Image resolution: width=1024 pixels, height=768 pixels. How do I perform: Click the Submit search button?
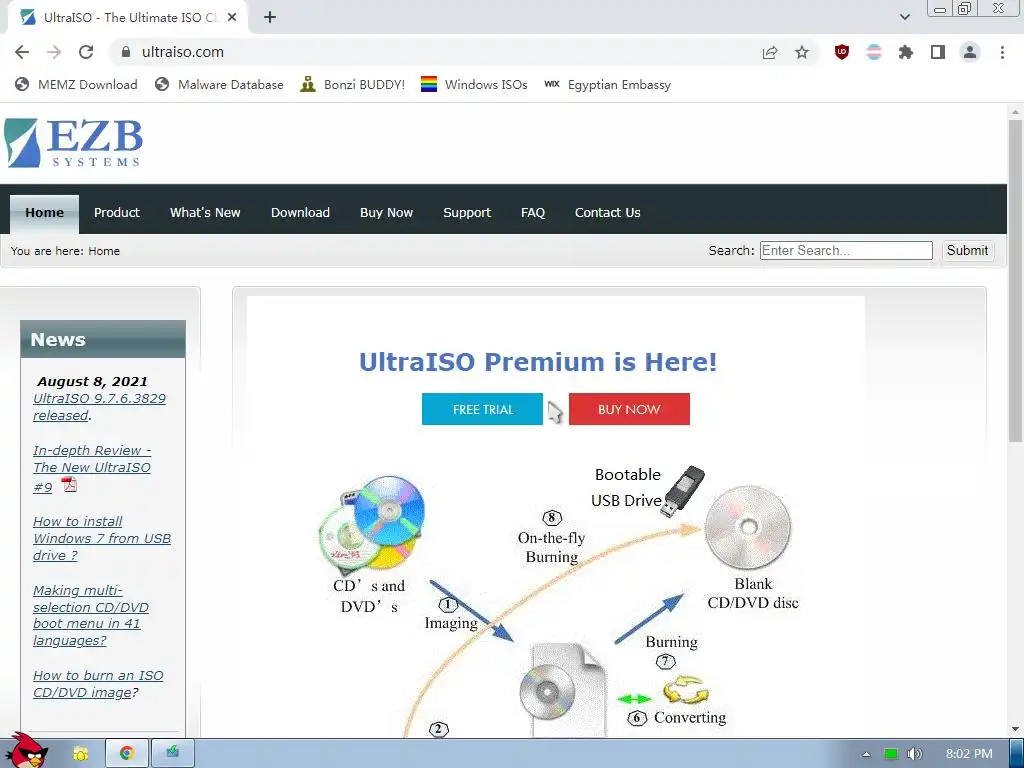click(x=967, y=250)
